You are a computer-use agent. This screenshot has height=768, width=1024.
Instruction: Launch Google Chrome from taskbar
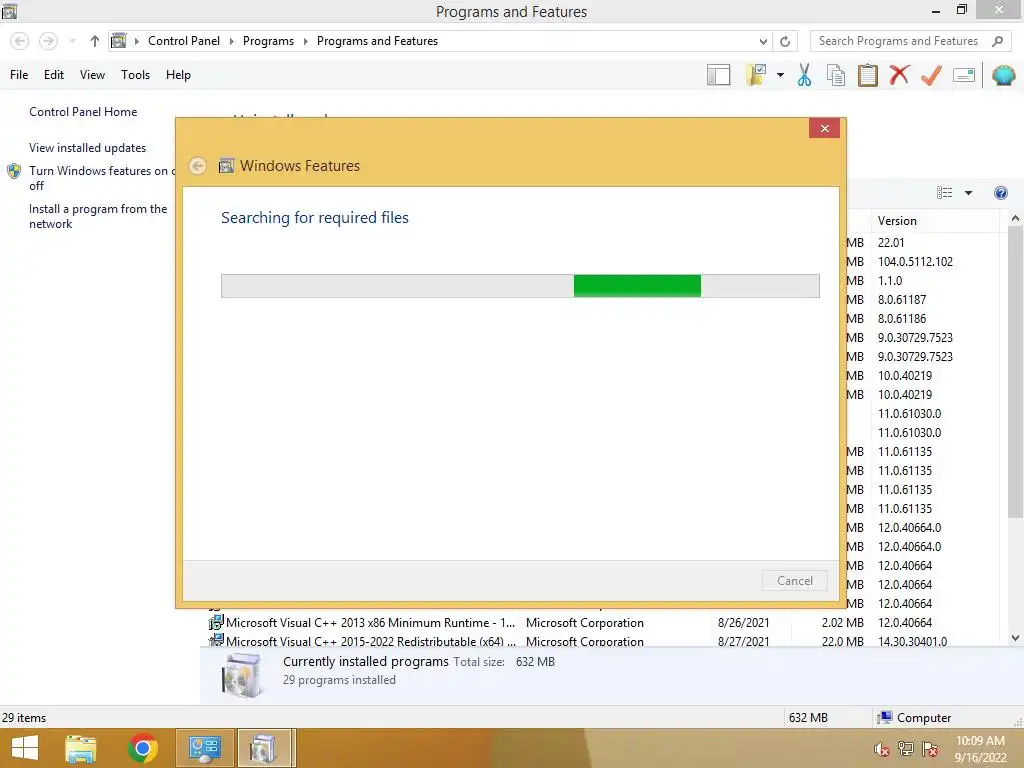[143, 748]
